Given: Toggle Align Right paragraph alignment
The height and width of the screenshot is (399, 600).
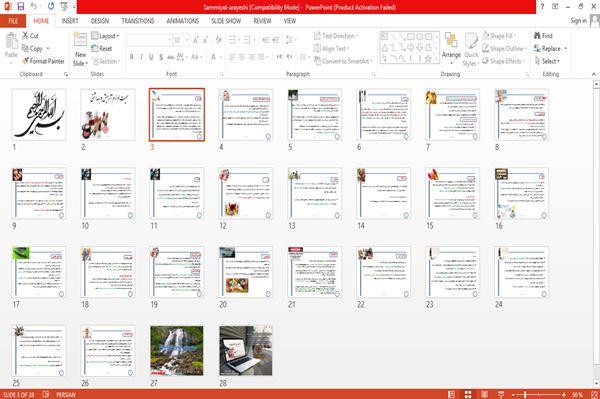Looking at the screenshot, I should click(251, 57).
